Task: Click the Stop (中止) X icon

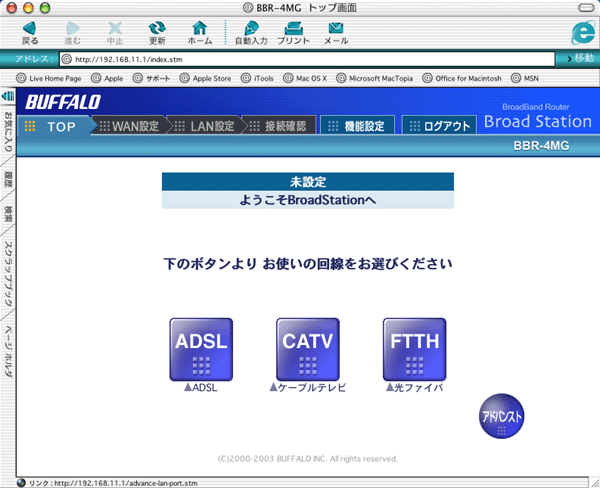Action: pyautogui.click(x=115, y=29)
